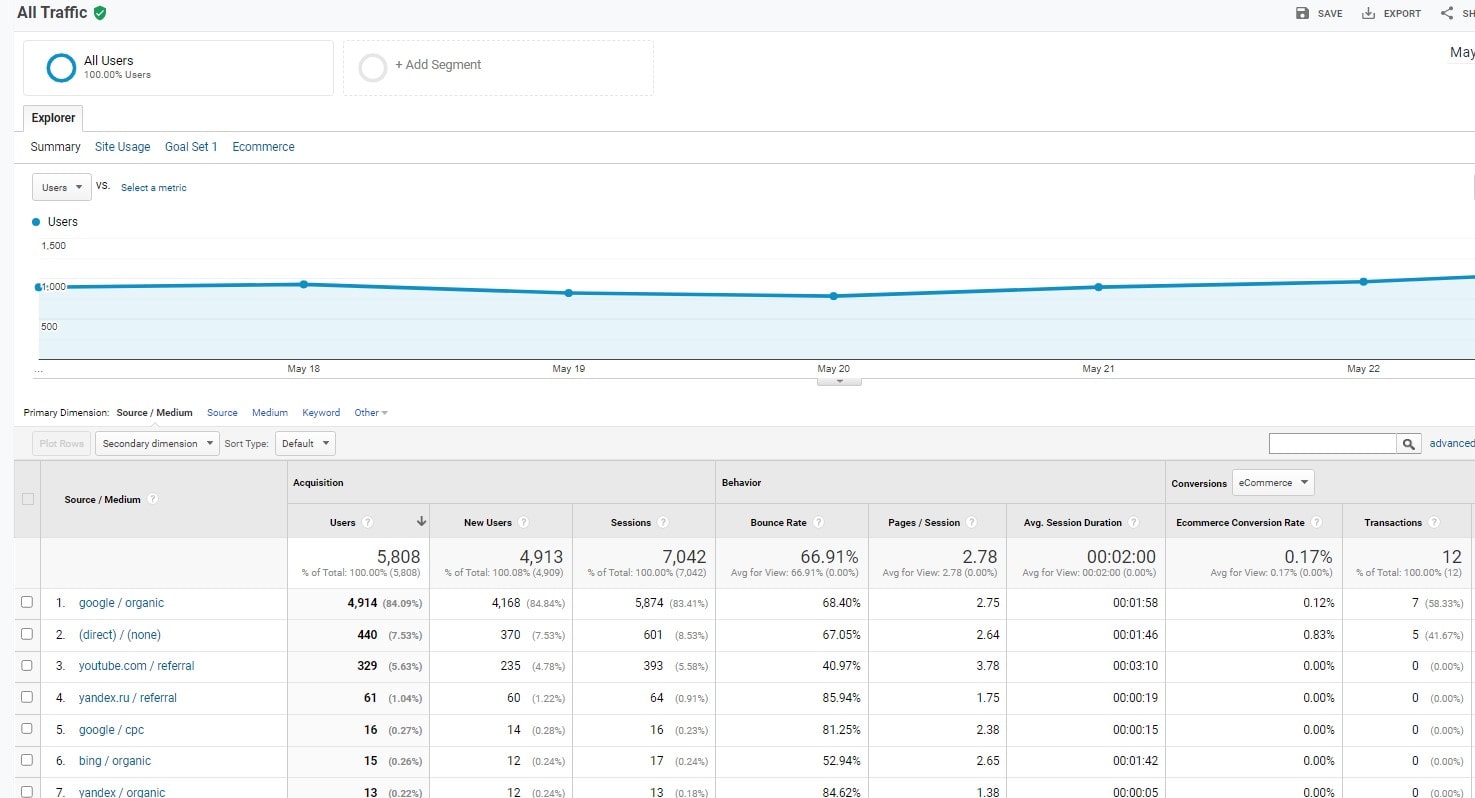Click the search magnifier button
This screenshot has width=1475, height=798.
pyautogui.click(x=1409, y=443)
